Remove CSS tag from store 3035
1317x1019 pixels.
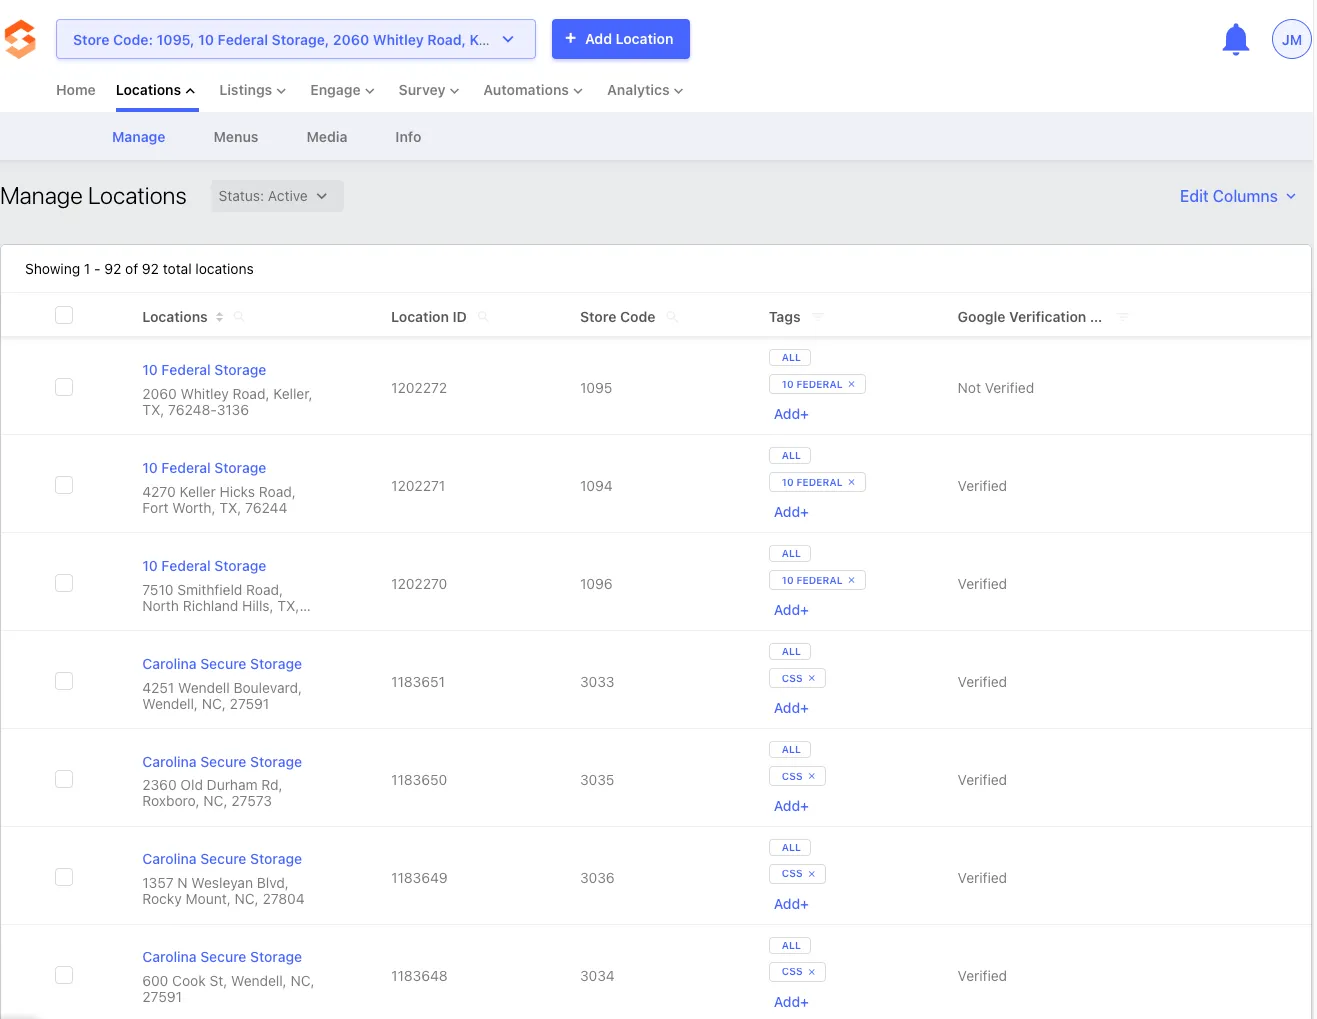812,776
